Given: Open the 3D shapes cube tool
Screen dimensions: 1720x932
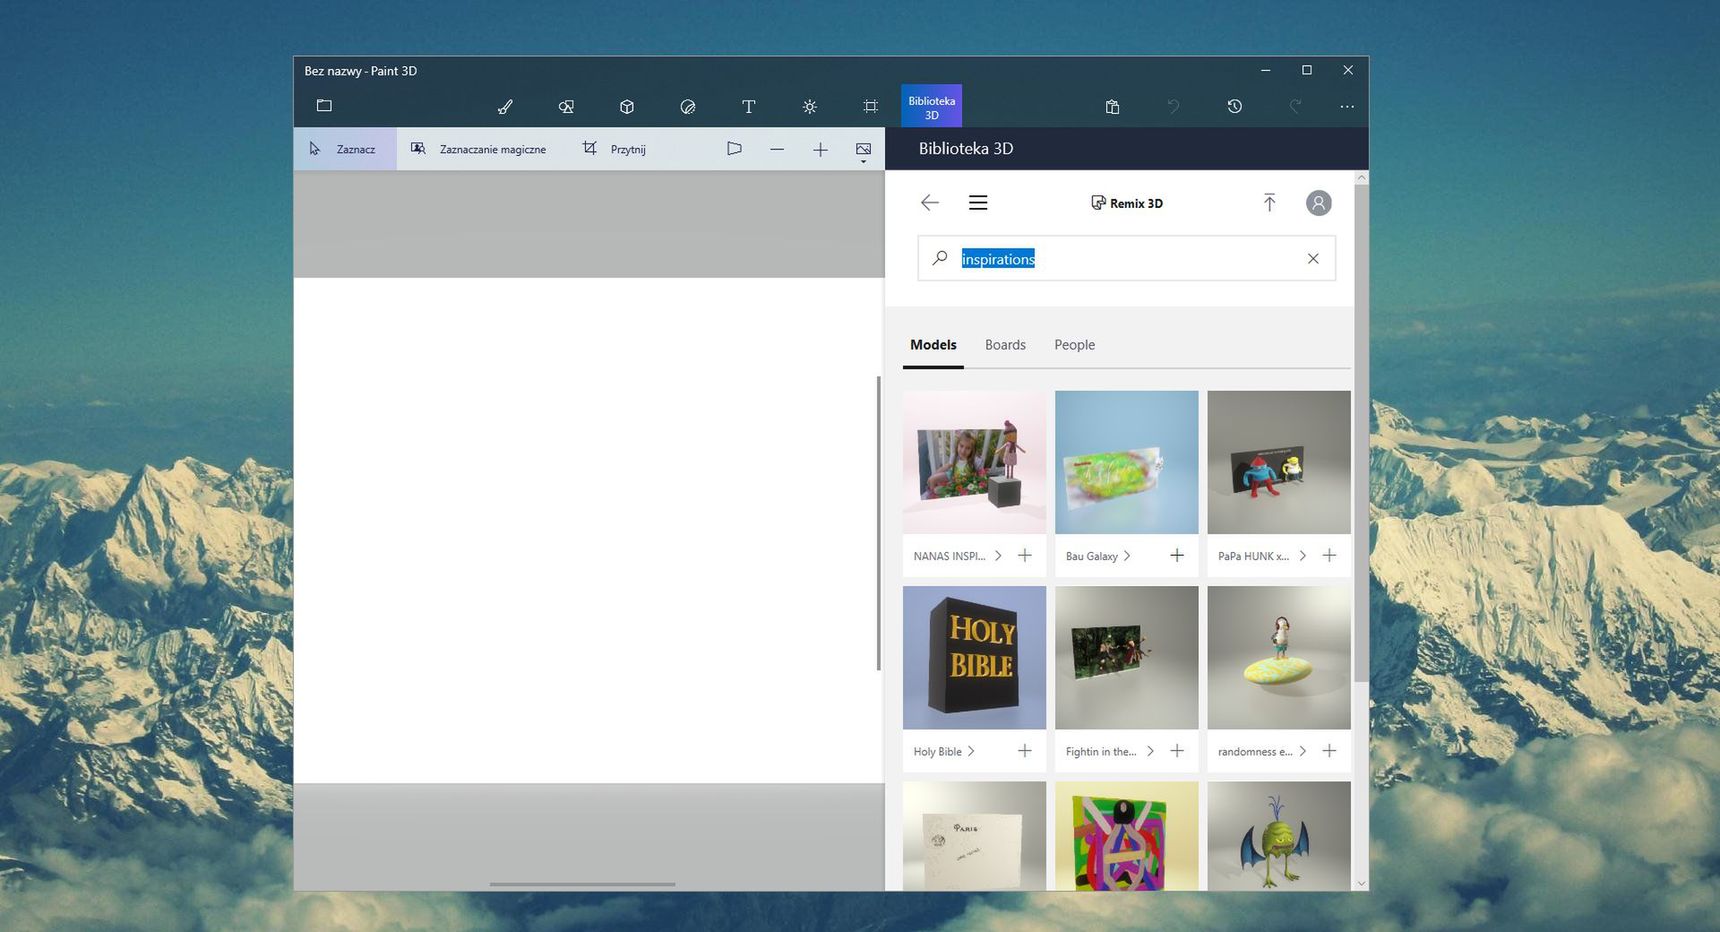Looking at the screenshot, I should 627,106.
